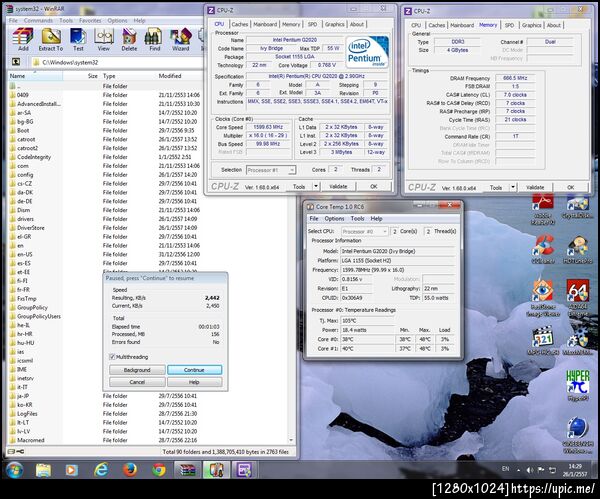Toggle the Multithreading checkbox
This screenshot has height=499, width=600.
(111, 356)
